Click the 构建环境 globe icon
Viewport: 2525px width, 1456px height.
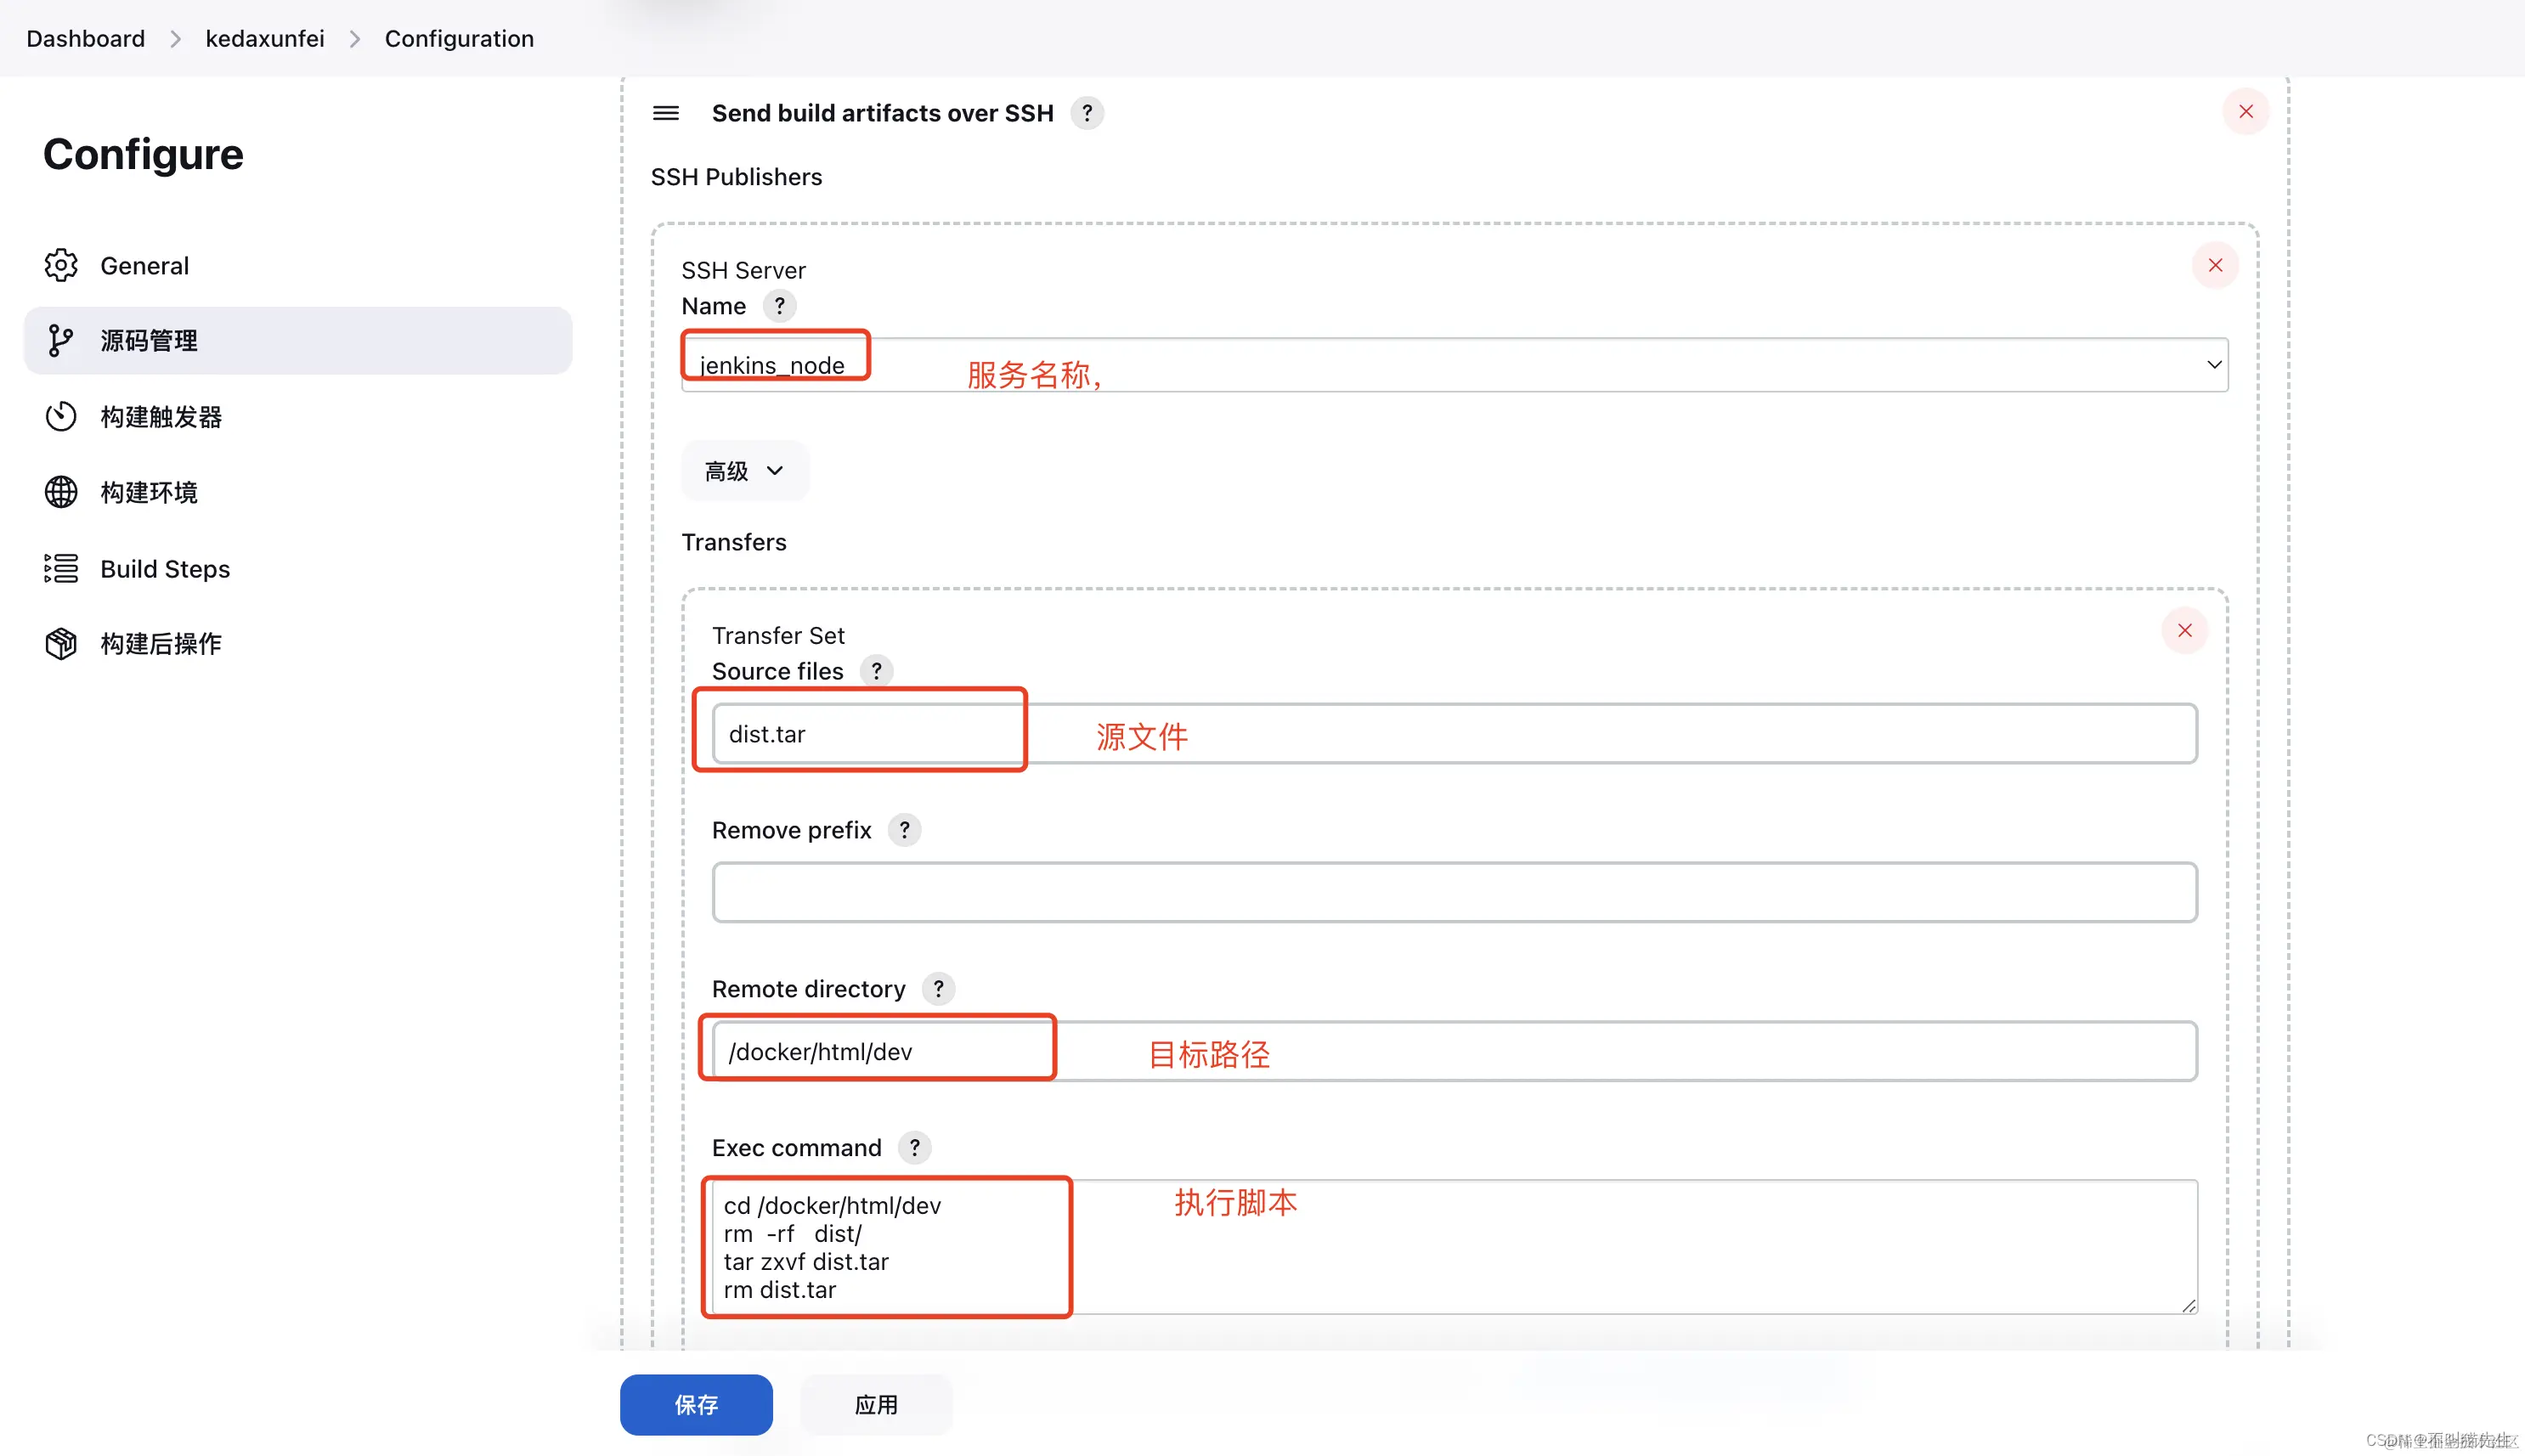60,491
